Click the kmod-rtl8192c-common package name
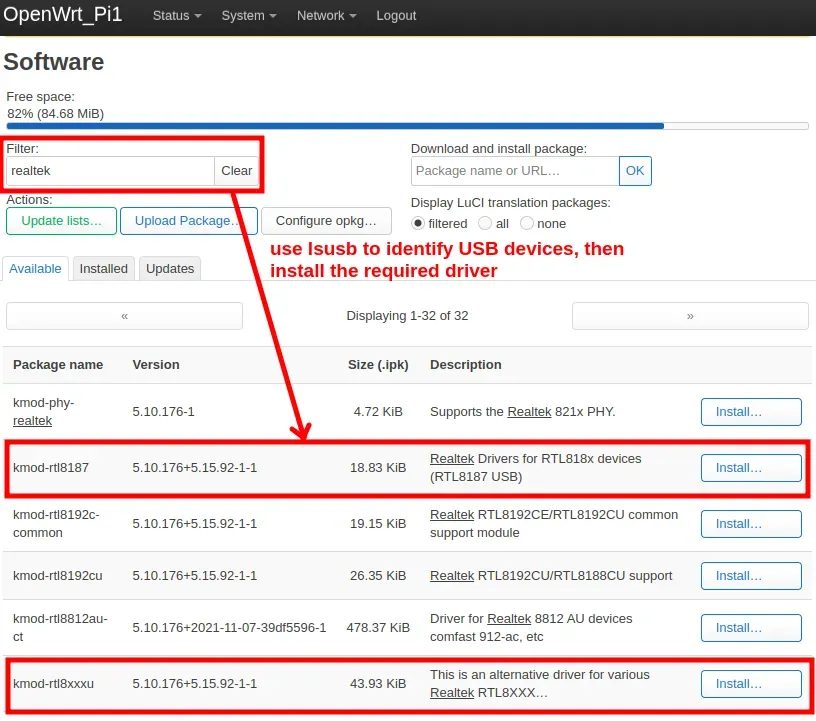This screenshot has width=816, height=721. coord(56,524)
